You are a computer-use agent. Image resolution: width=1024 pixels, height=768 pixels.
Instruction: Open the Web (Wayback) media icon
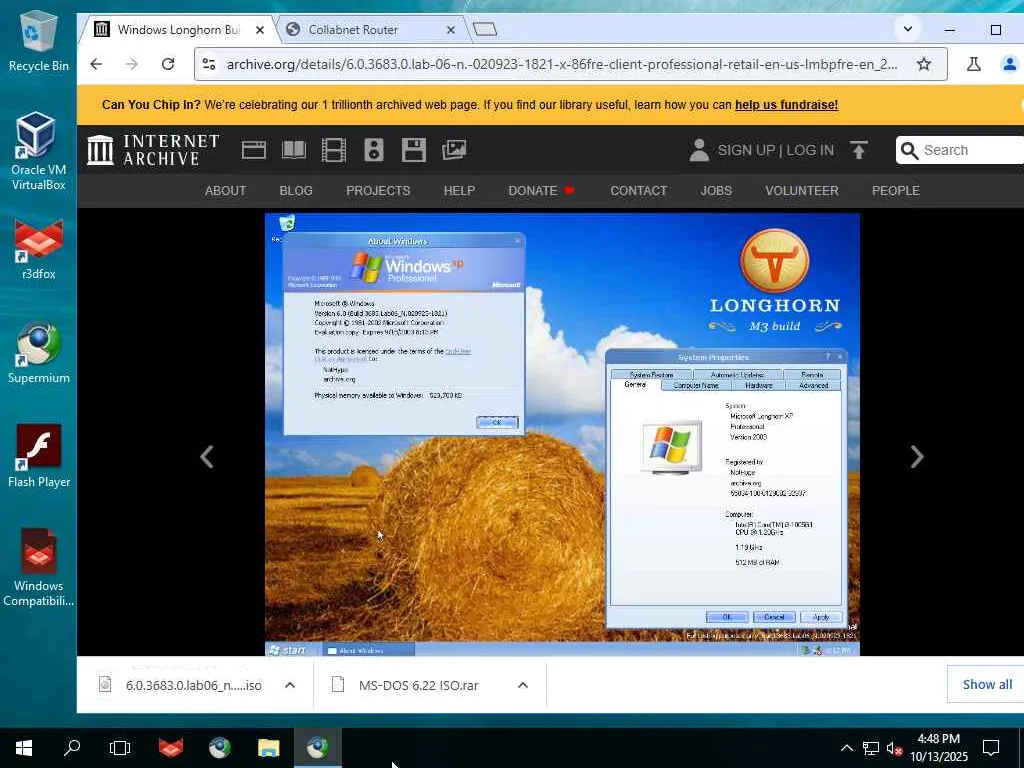[253, 150]
